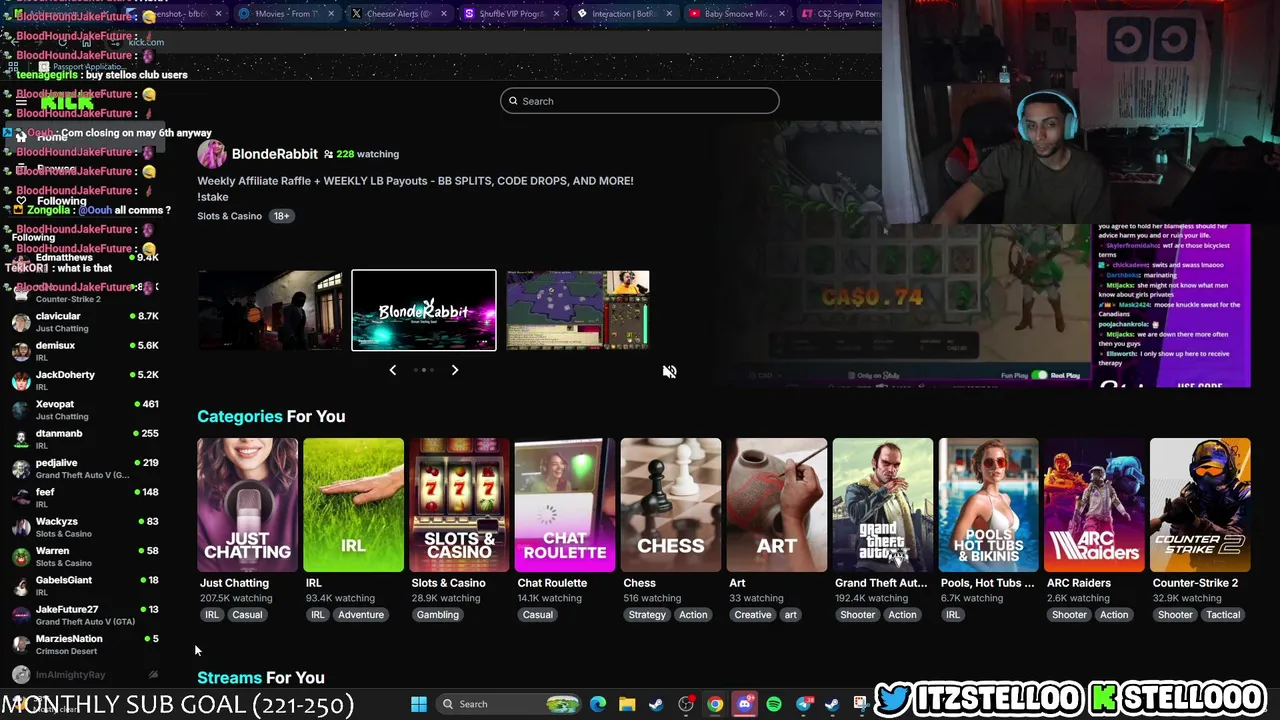Open the Counter-Strike 2 category card

(x=1200, y=505)
